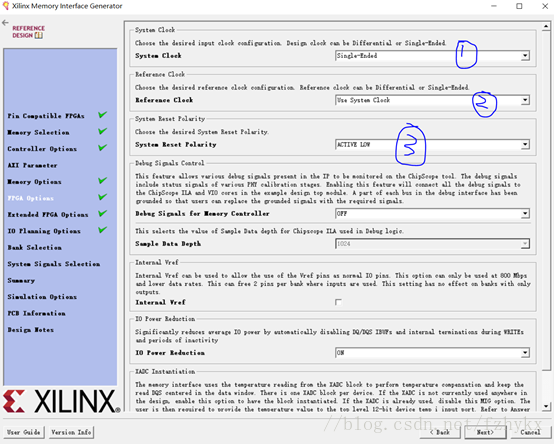554x444 pixels.
Task: Click the Version Info button
Action: 71,432
